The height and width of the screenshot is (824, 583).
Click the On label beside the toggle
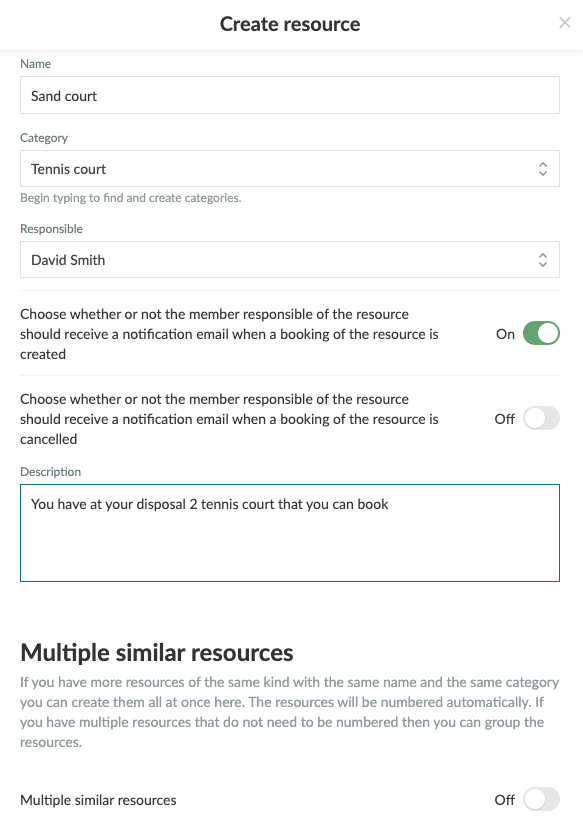(505, 334)
